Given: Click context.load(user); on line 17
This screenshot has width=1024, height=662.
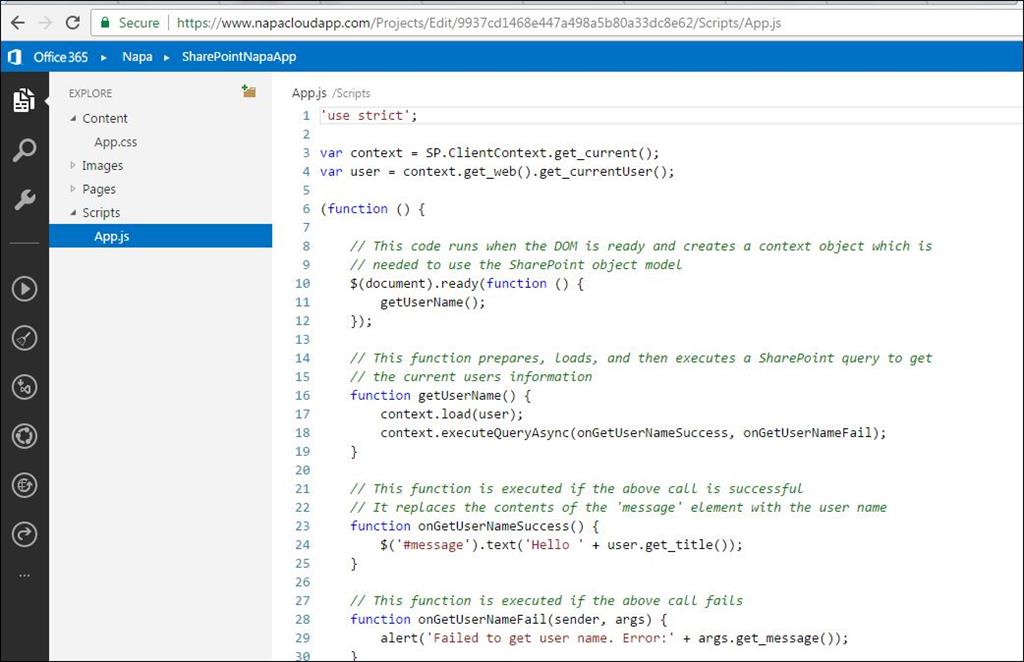Looking at the screenshot, I should pyautogui.click(x=452, y=414).
